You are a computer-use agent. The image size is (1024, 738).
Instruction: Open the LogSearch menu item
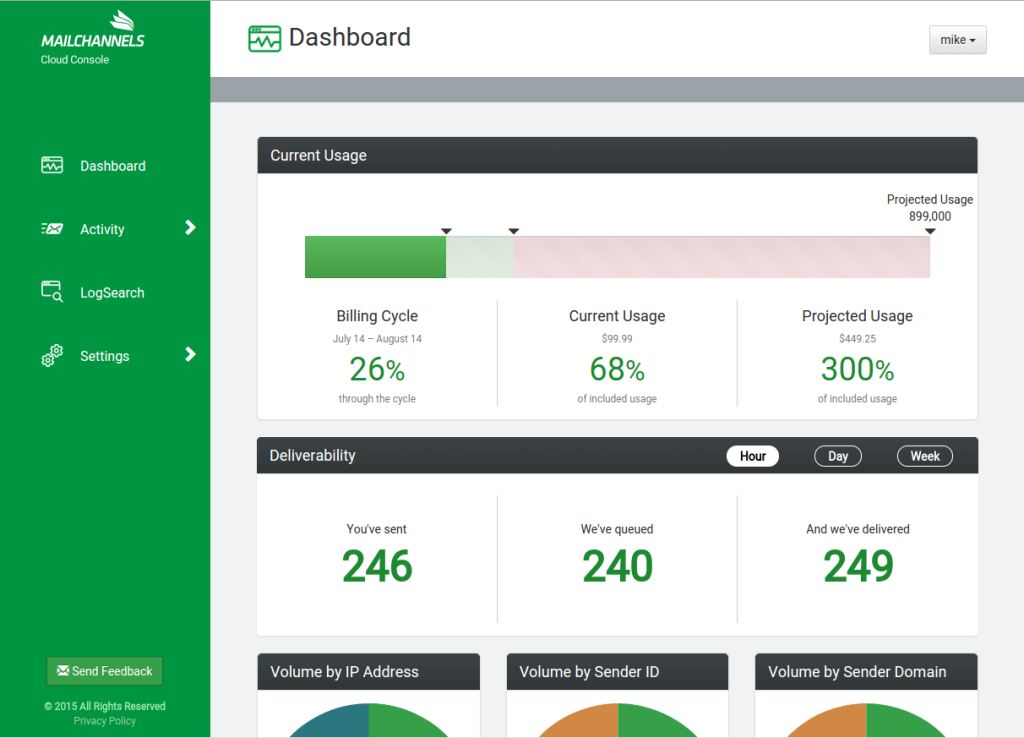point(112,293)
